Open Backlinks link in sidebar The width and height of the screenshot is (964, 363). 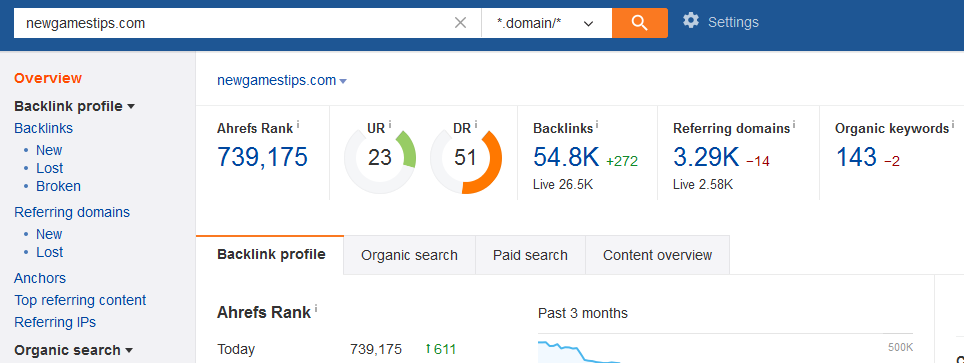(44, 128)
